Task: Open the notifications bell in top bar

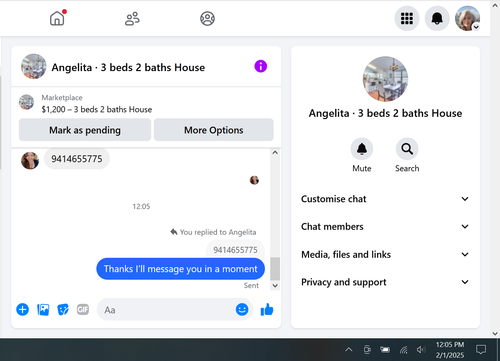Action: click(x=437, y=18)
